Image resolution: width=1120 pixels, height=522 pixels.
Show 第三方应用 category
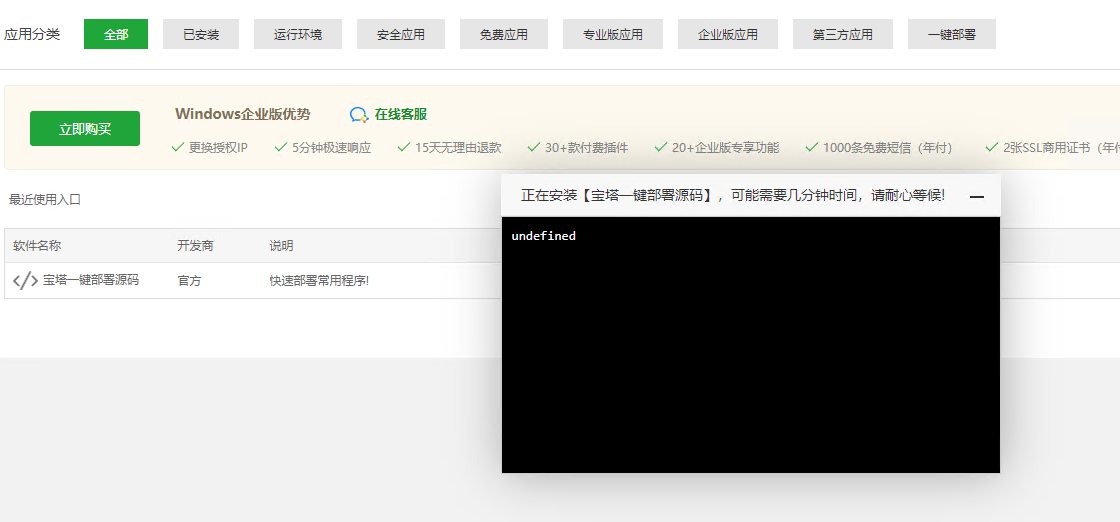[843, 34]
